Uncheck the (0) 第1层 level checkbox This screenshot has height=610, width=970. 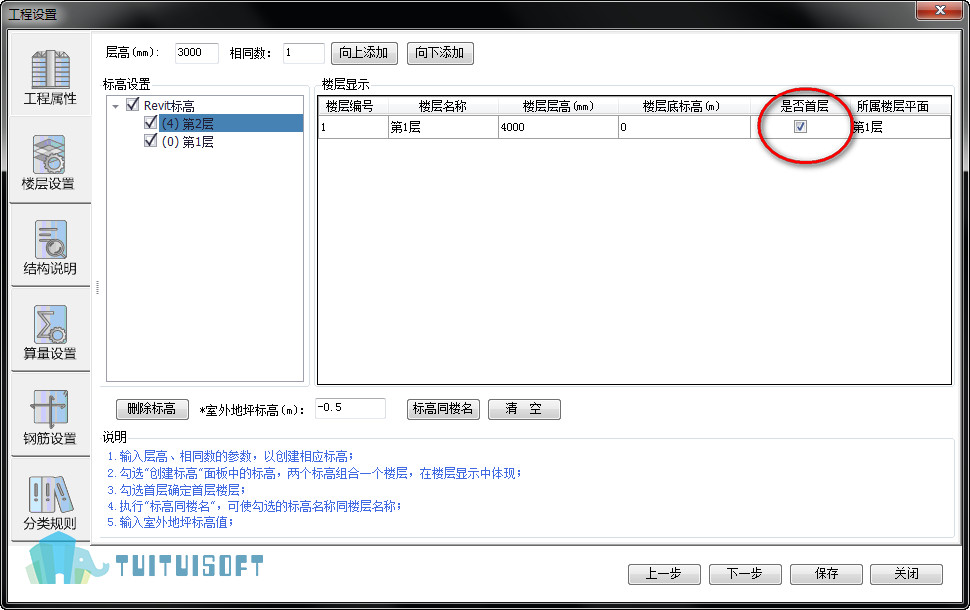click(x=151, y=141)
